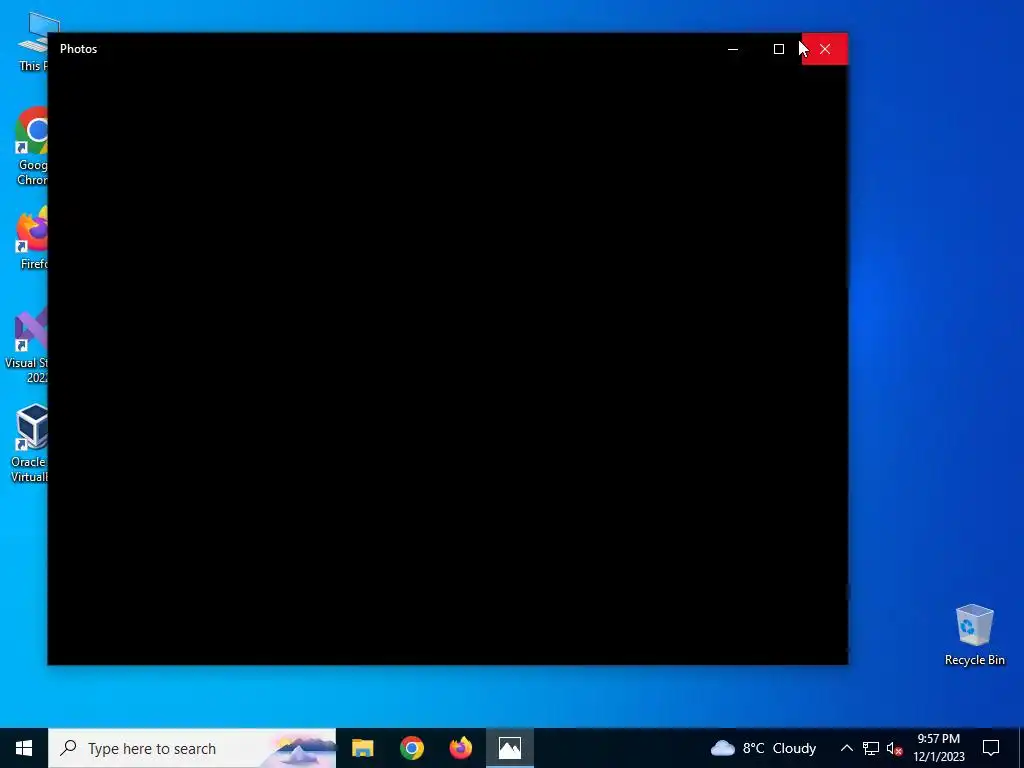Close the Photos window
This screenshot has width=1024, height=768.
pos(825,49)
